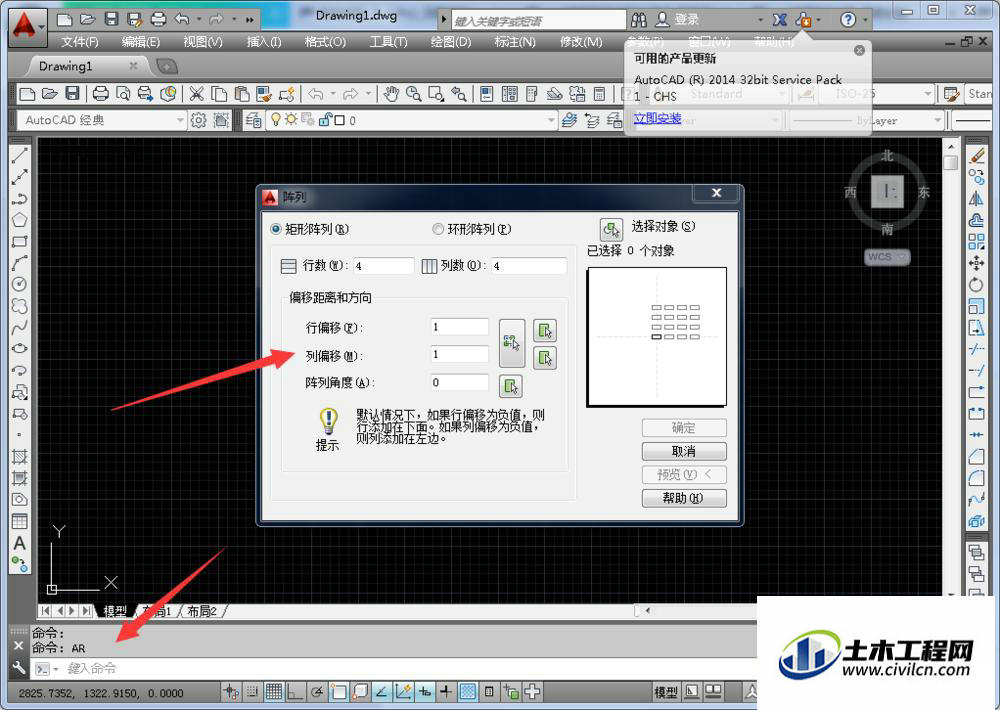Toggle dynamic input in status bar
Viewport: 1000px width, 710px height.
click(x=424, y=691)
